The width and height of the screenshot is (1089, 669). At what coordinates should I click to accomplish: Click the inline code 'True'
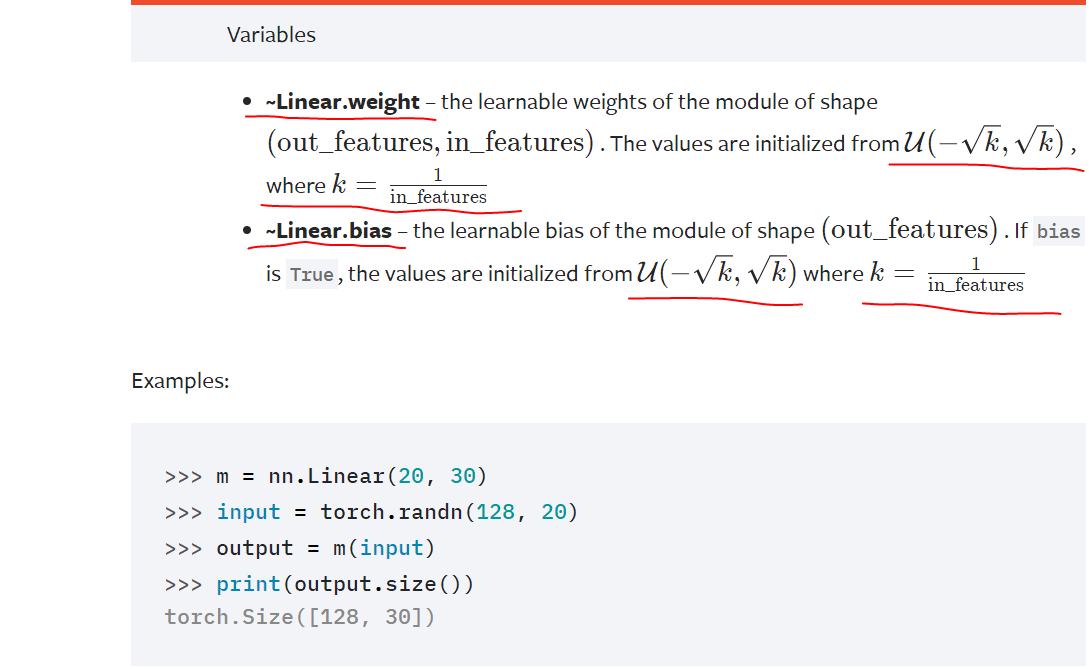[x=312, y=274]
